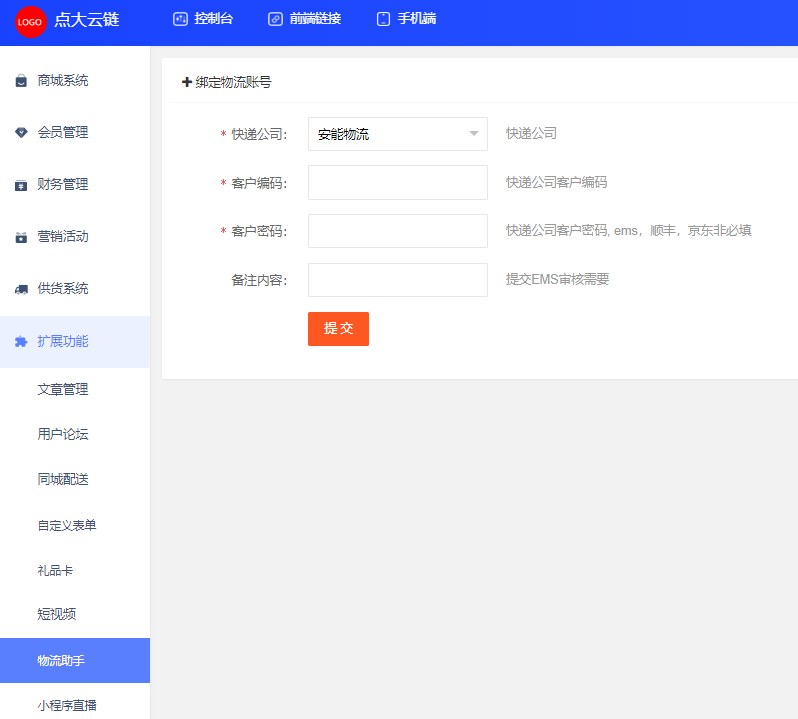798x719 pixels.
Task: Click the 快递公司 dropdown arrow
Action: pos(474,134)
